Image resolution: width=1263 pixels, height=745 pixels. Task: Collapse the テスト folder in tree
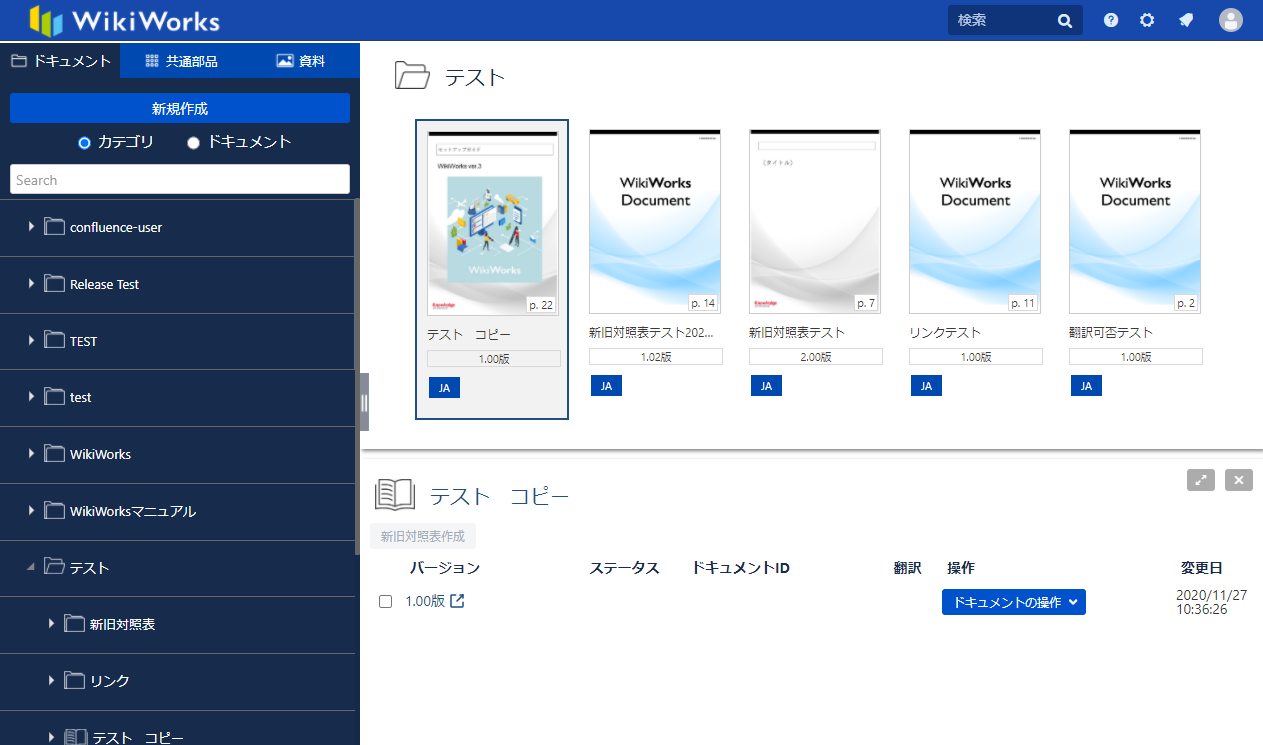pos(31,568)
